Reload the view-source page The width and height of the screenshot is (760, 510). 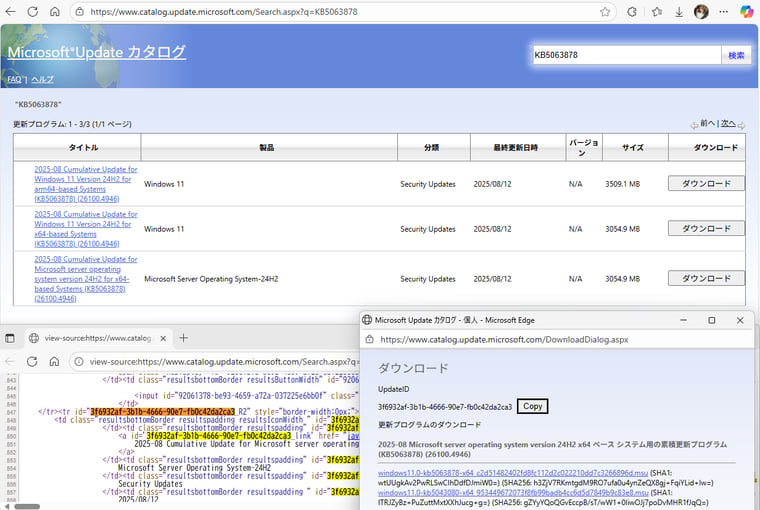tap(32, 362)
